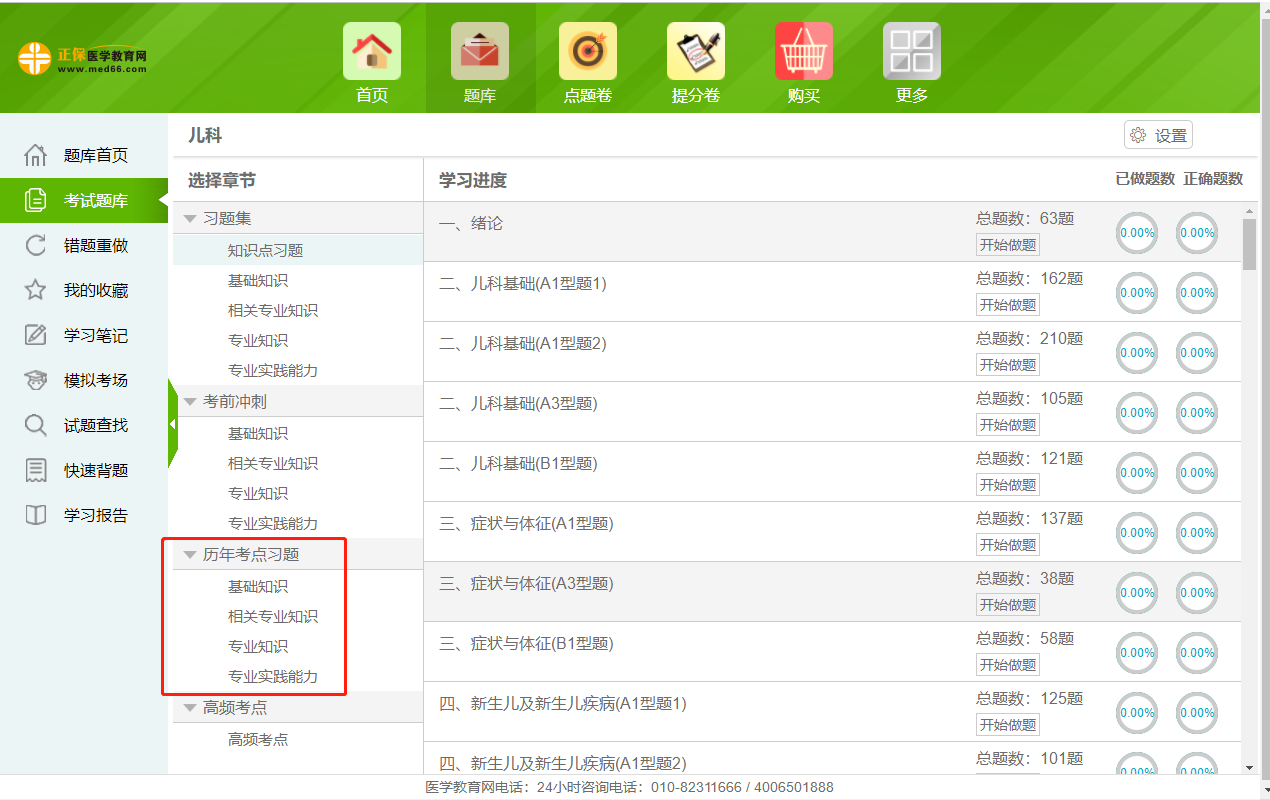The image size is (1270, 800).
Task: Open 模拟考场 in the sidebar
Action: tap(95, 381)
